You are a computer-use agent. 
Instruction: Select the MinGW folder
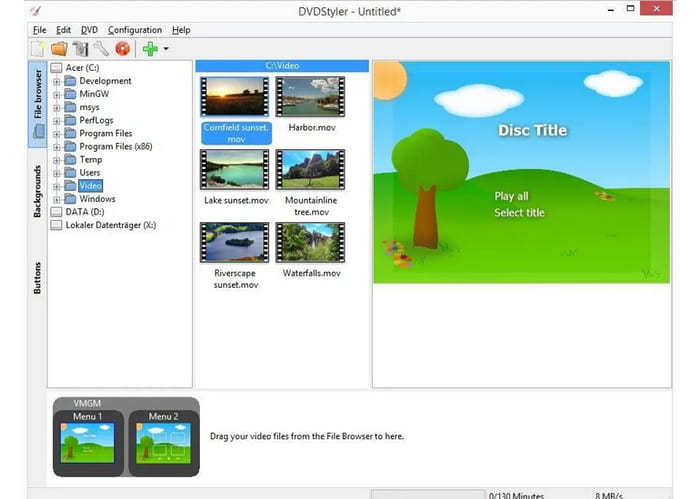tap(94, 94)
